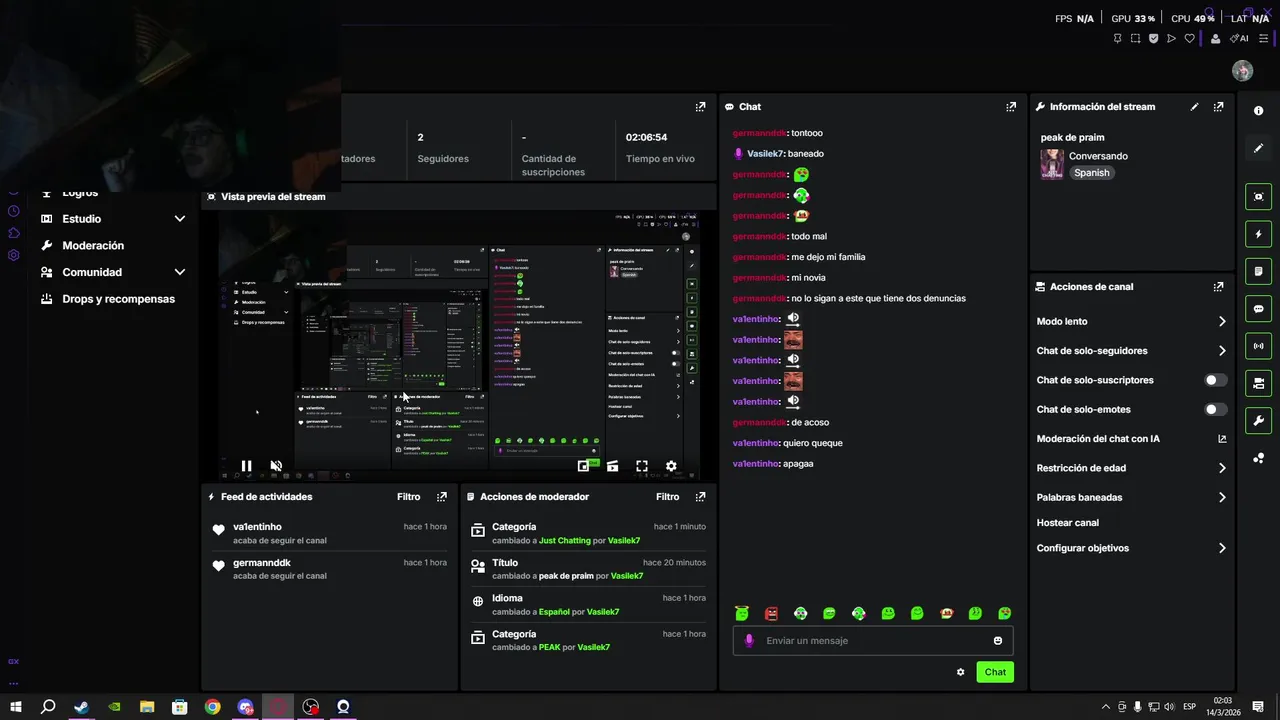Image resolution: width=1280 pixels, height=720 pixels.
Task: Pop out Acciones de canal panel
Action: [x=1218, y=287]
